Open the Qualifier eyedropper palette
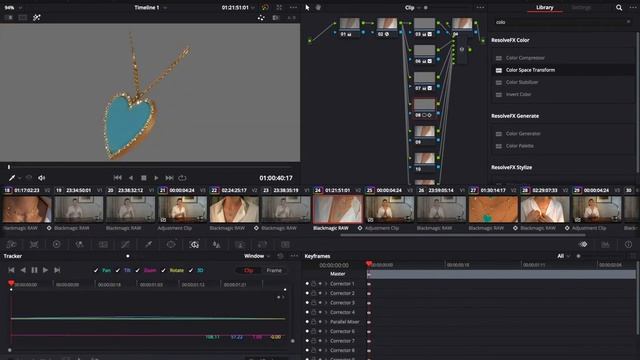The width and height of the screenshot is (640, 360). (x=148, y=244)
